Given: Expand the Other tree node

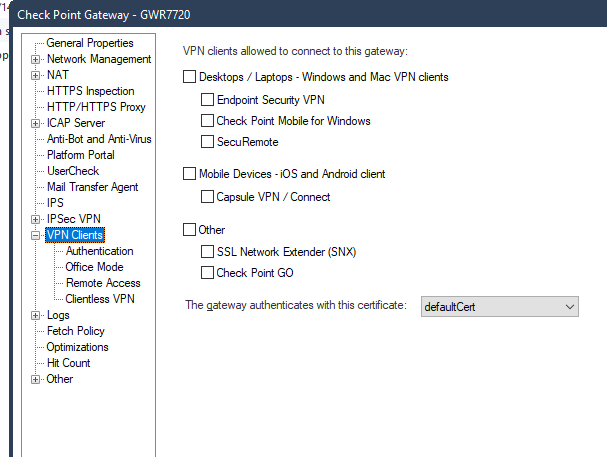Looking at the screenshot, I should tap(35, 379).
